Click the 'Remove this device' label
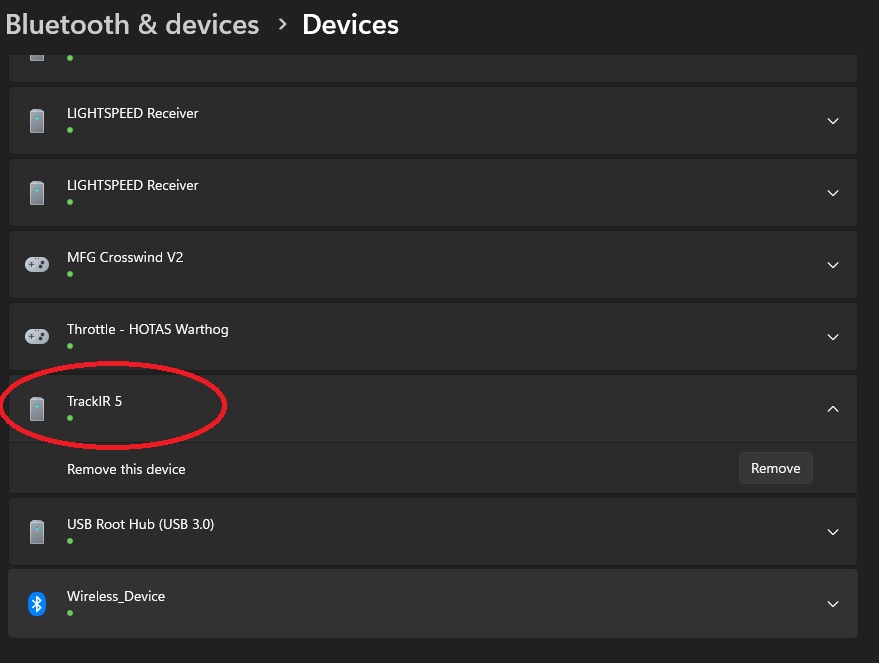Image resolution: width=879 pixels, height=663 pixels. (x=126, y=469)
